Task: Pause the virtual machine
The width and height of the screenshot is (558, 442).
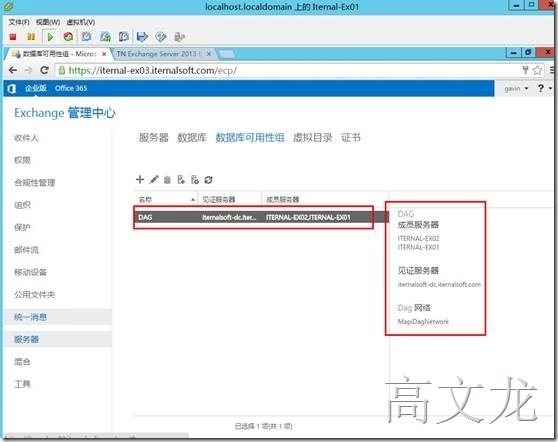Action: pos(31,37)
